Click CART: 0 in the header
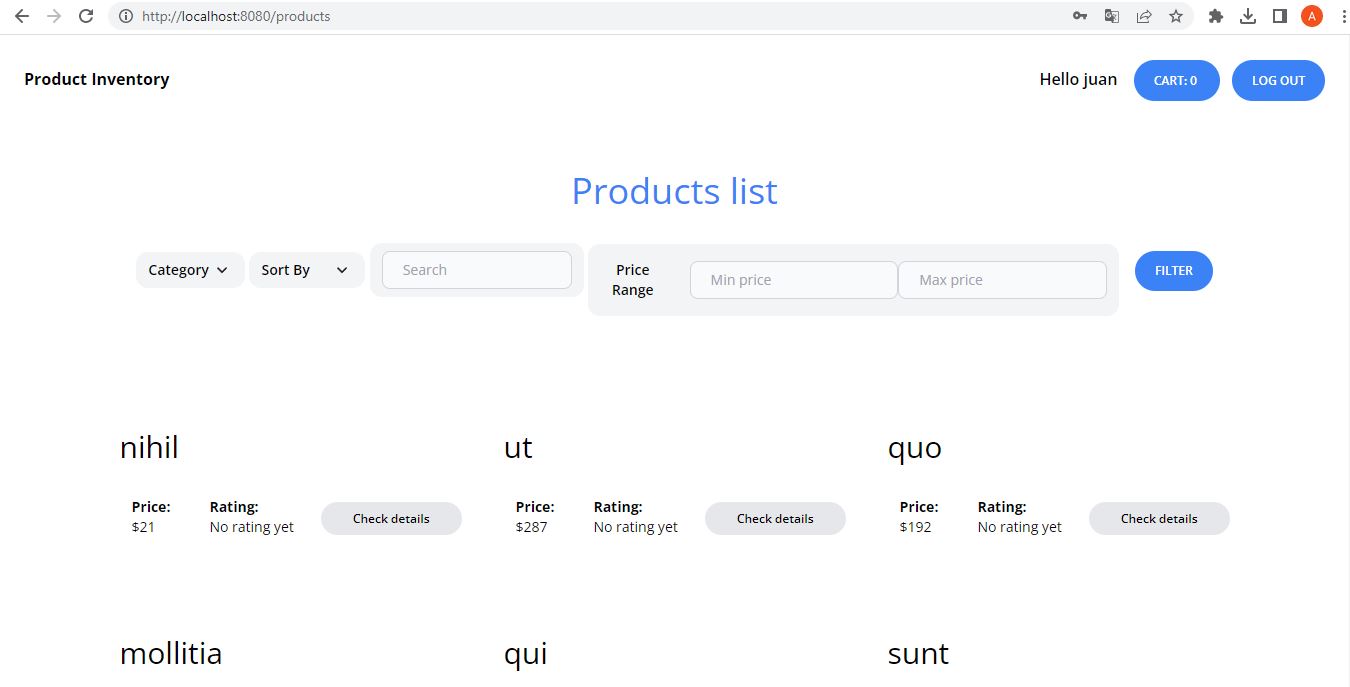 (1176, 80)
